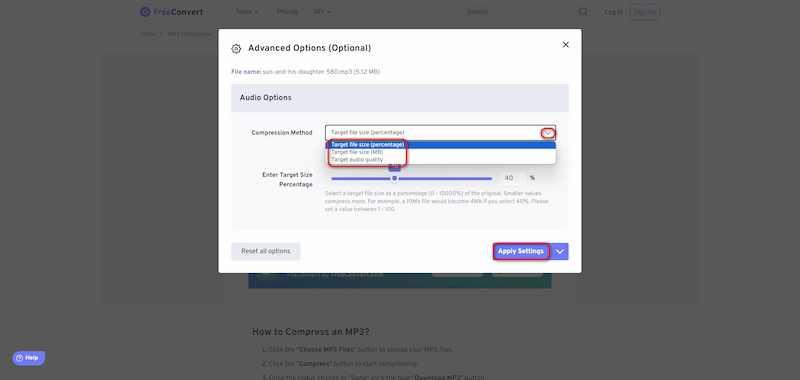Open the Compression Method dropdown arrow
Viewport: 800px width, 380px height.
click(x=548, y=133)
